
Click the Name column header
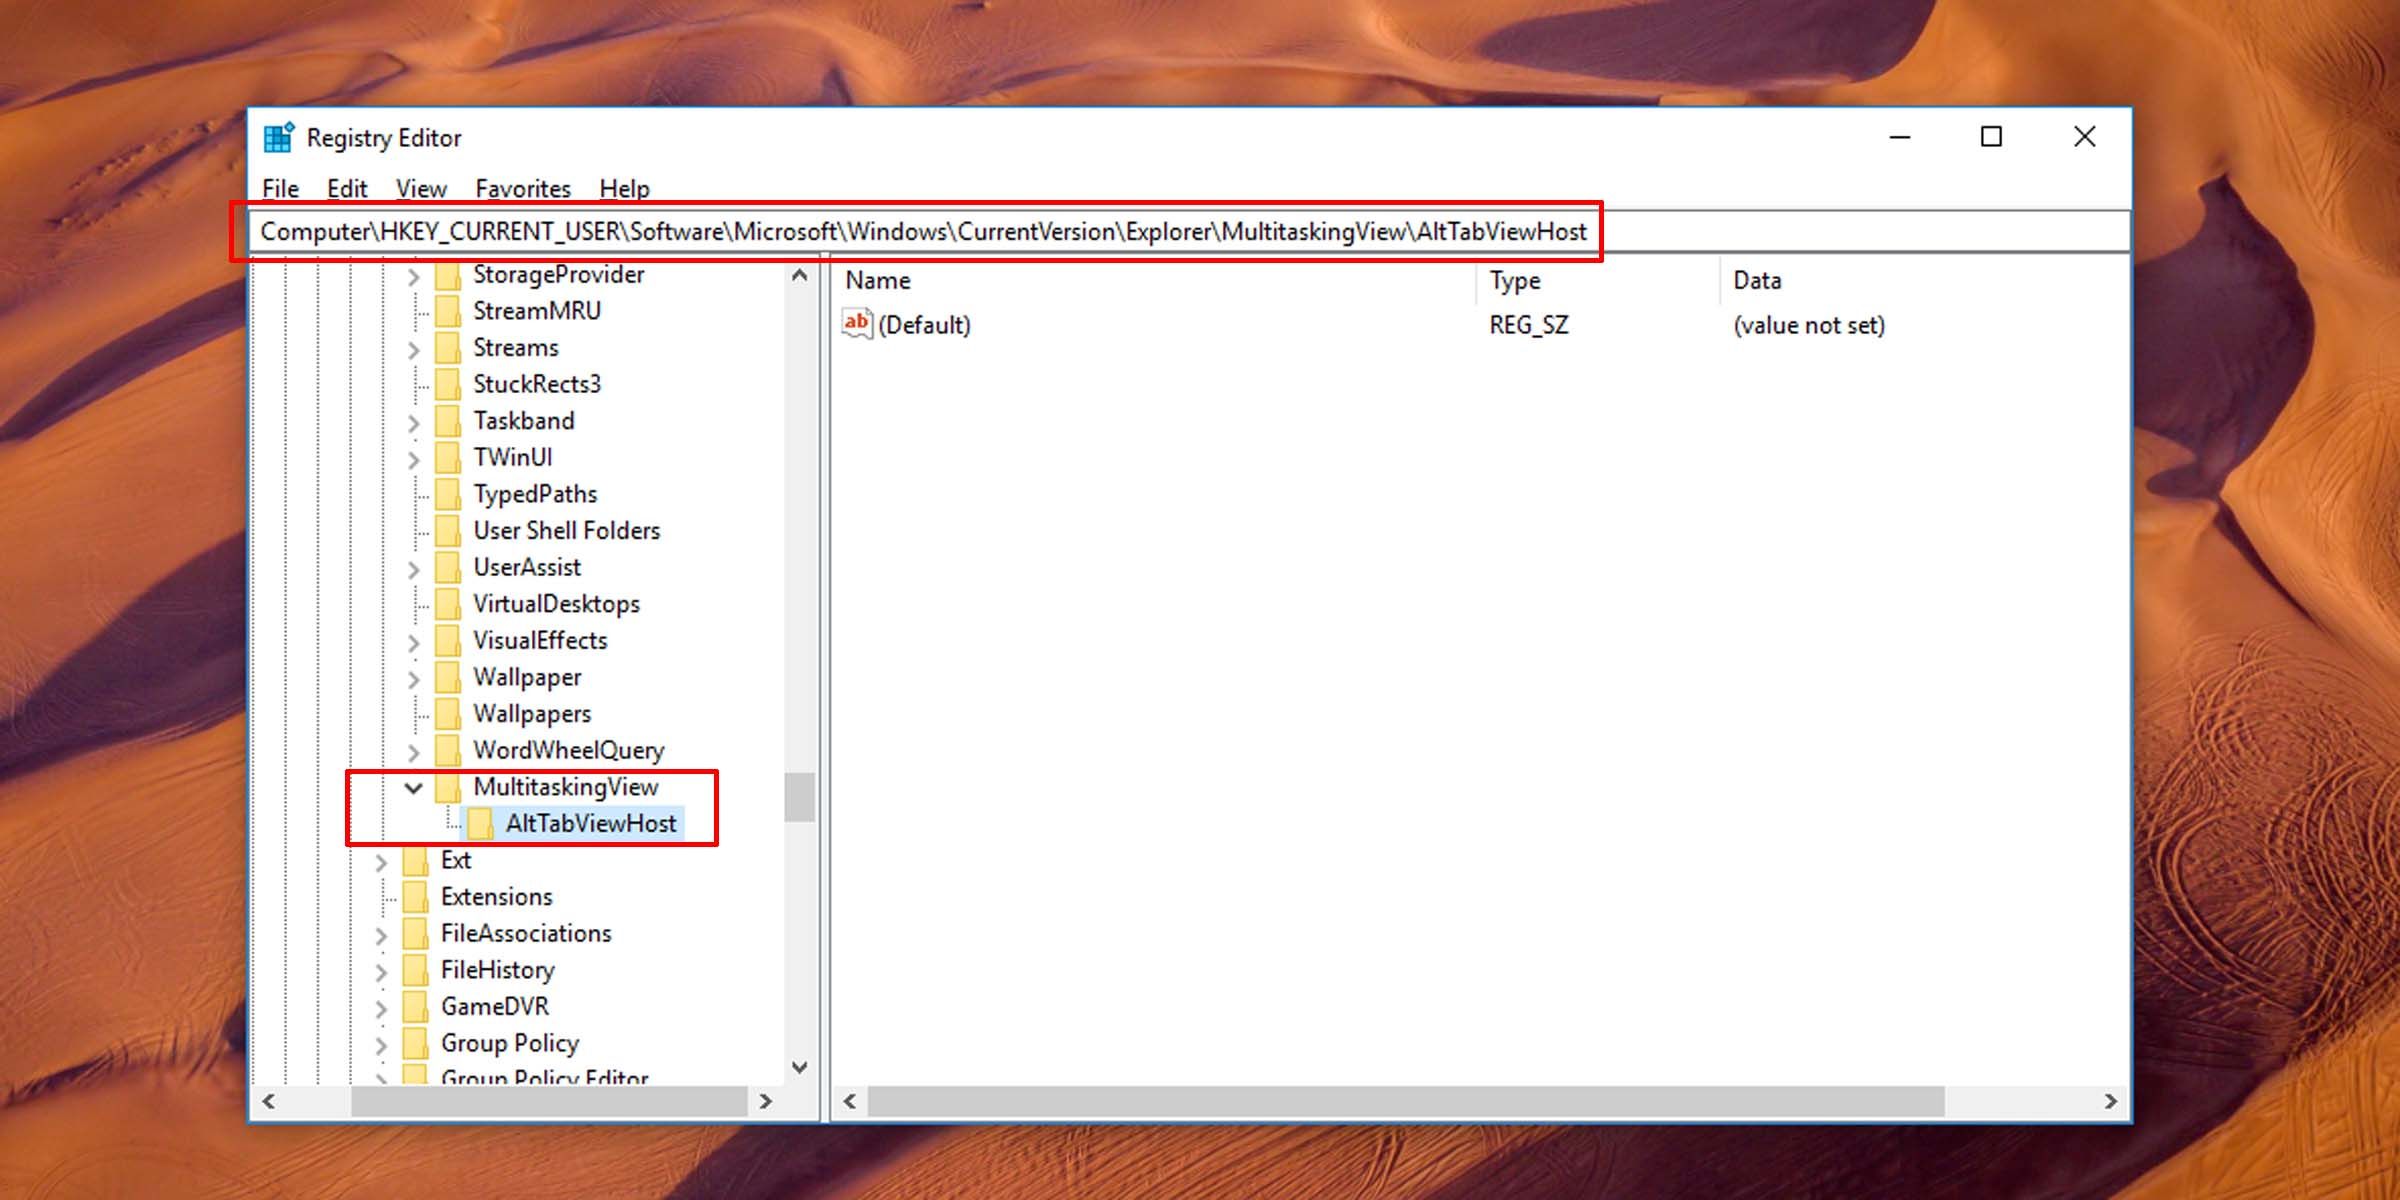(876, 280)
